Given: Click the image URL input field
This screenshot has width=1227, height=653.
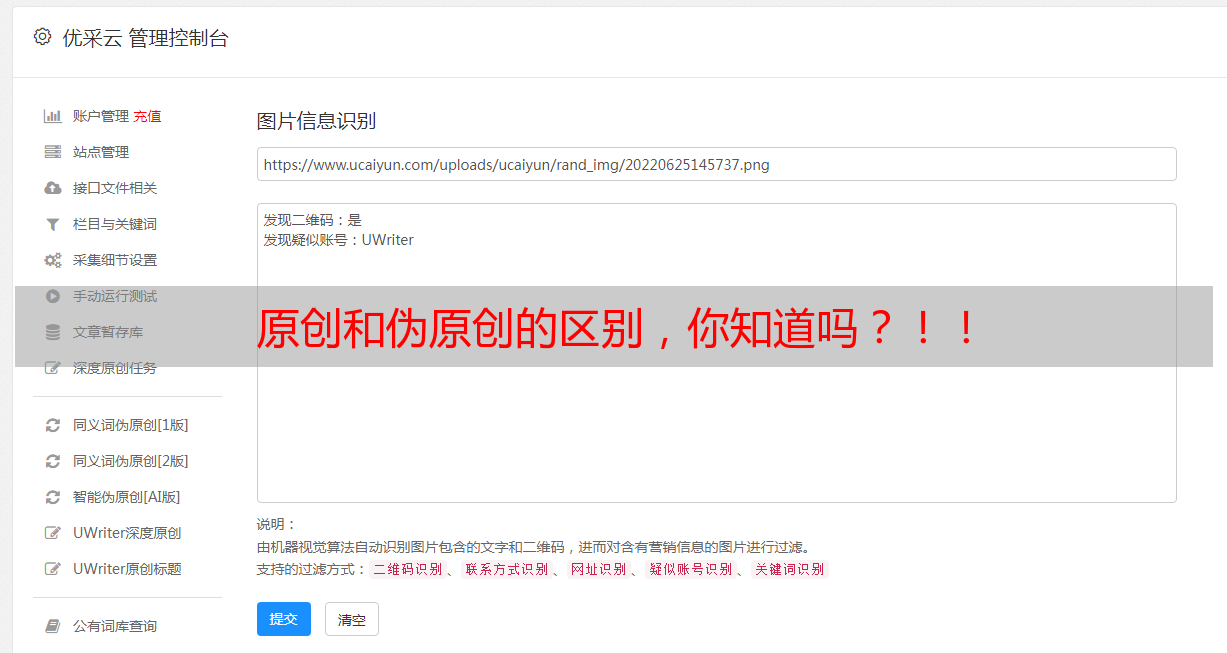Looking at the screenshot, I should tap(716, 164).
